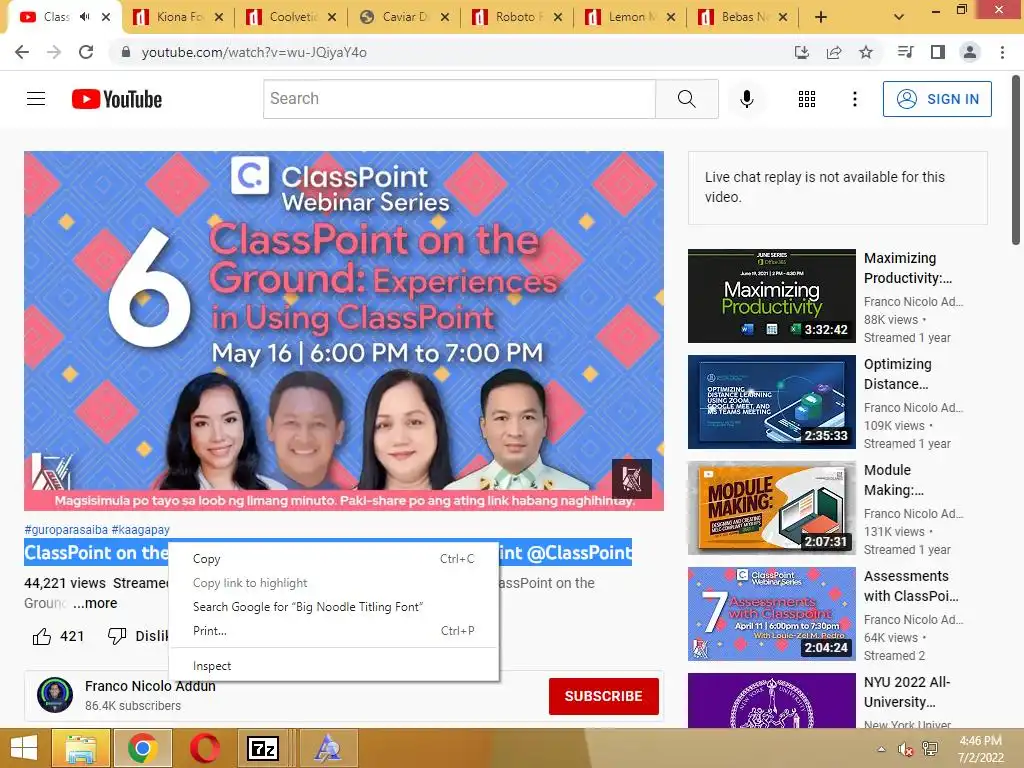Reload the current page
Image resolution: width=1024 pixels, height=768 pixels.
click(x=86, y=52)
